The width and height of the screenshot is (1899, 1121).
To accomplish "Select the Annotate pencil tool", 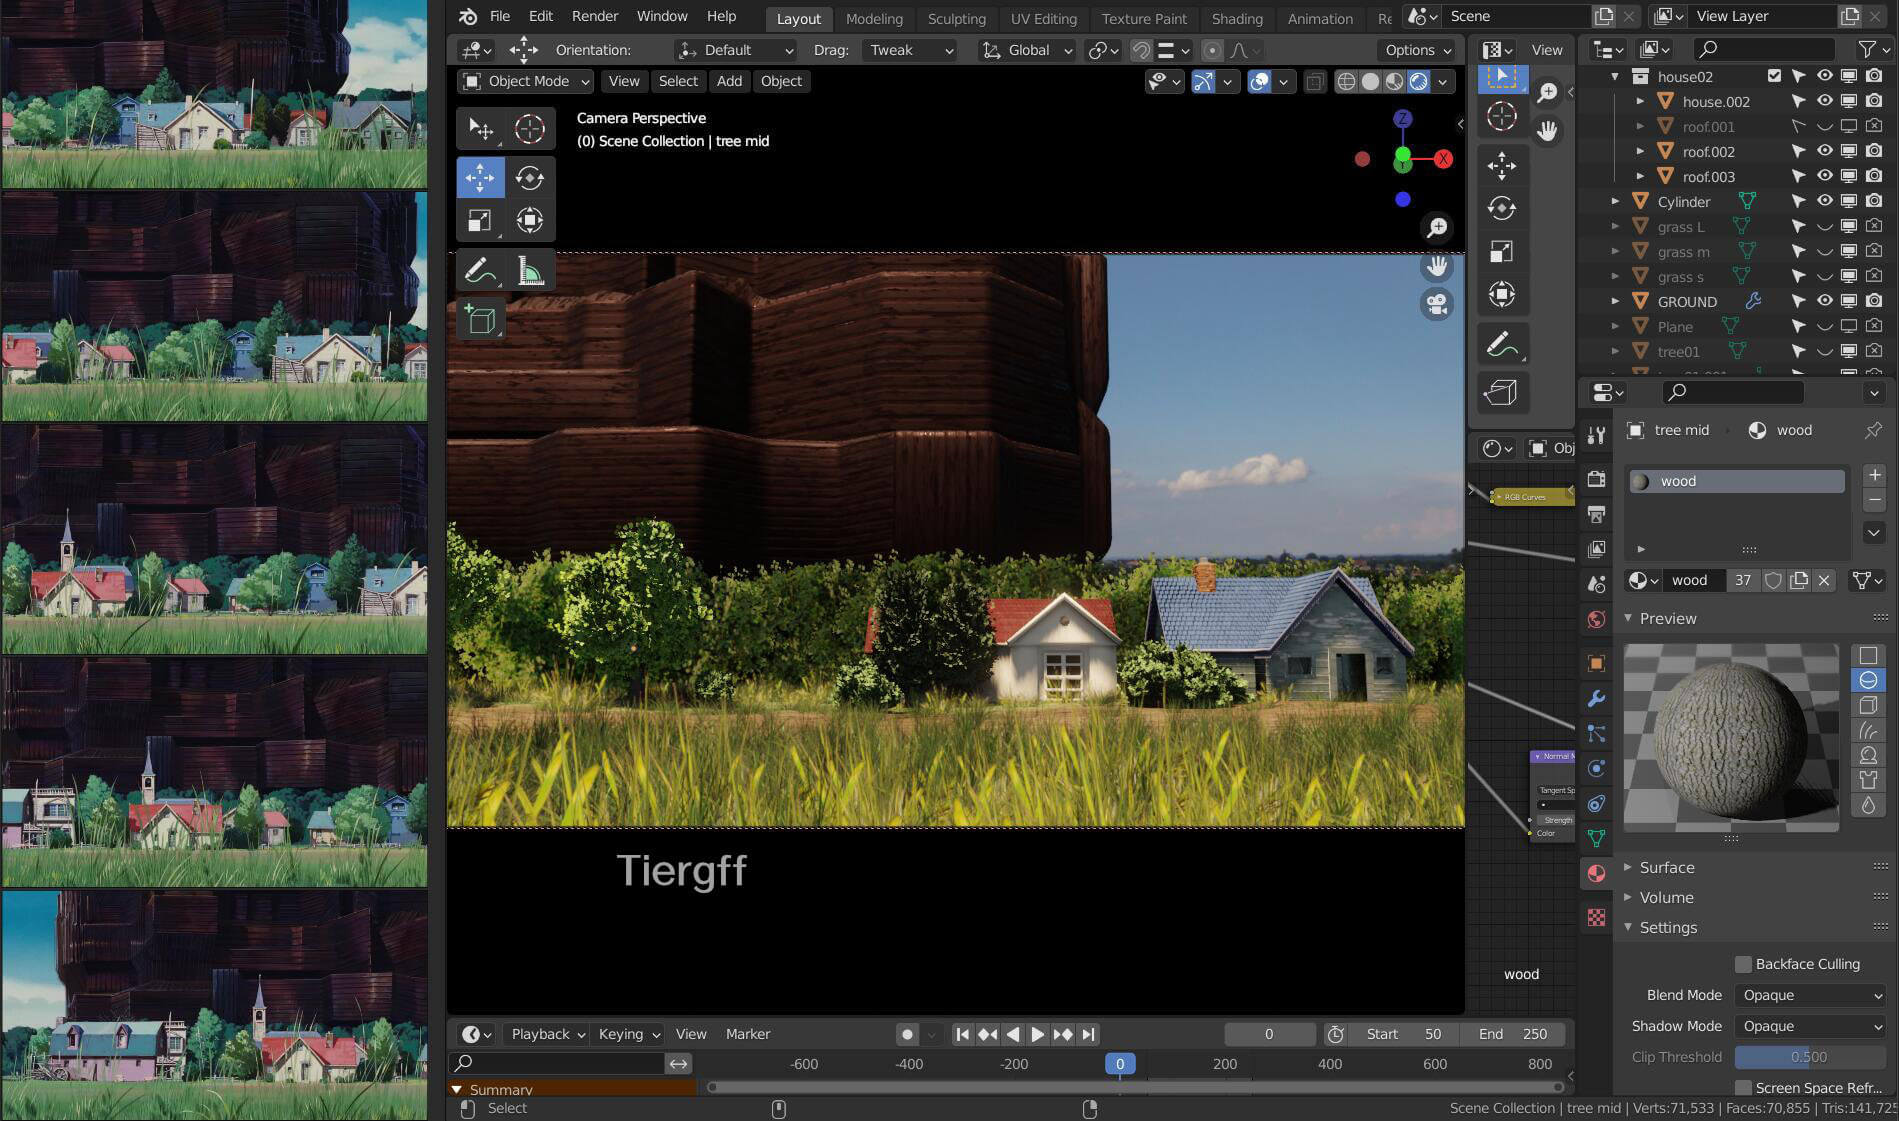I will [480, 271].
